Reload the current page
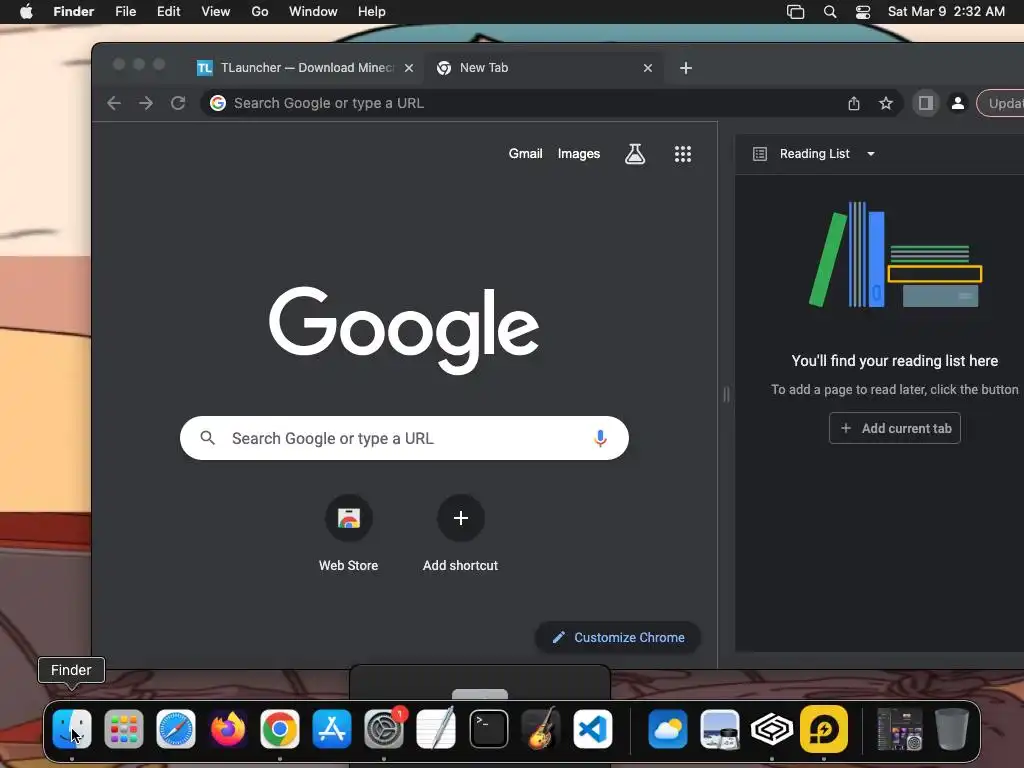This screenshot has width=1024, height=768. pos(178,103)
